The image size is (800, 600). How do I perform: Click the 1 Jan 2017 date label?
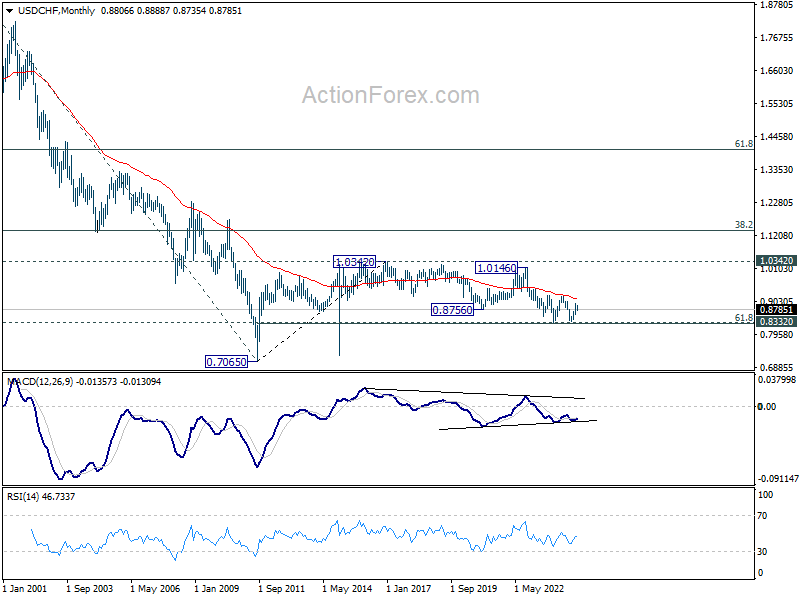tap(408, 588)
